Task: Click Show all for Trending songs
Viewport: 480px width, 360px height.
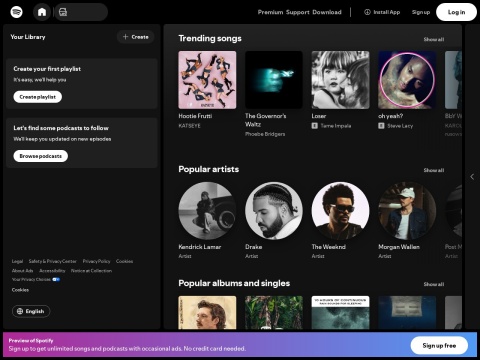Action: coord(434,39)
